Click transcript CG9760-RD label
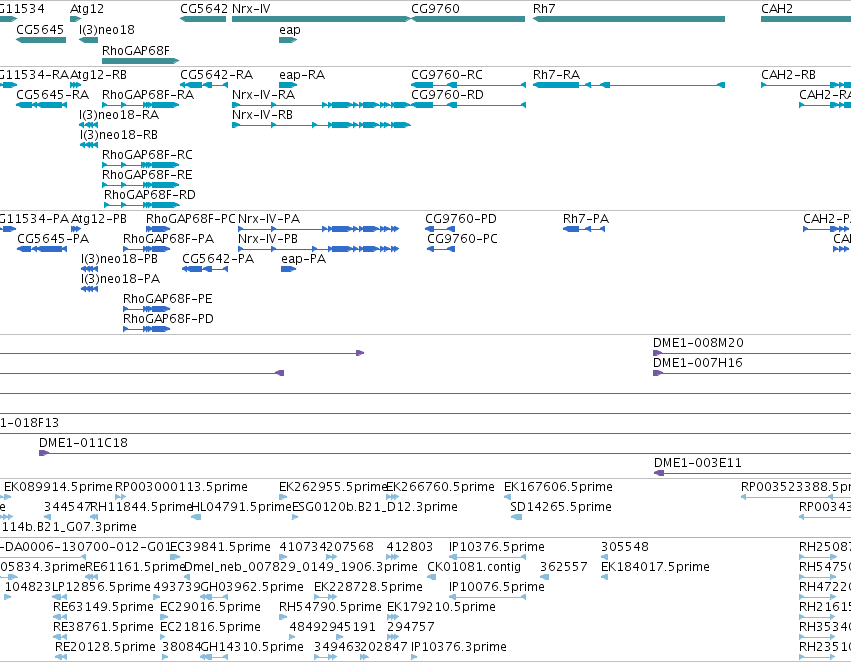This screenshot has height=662, width=851. (x=447, y=94)
